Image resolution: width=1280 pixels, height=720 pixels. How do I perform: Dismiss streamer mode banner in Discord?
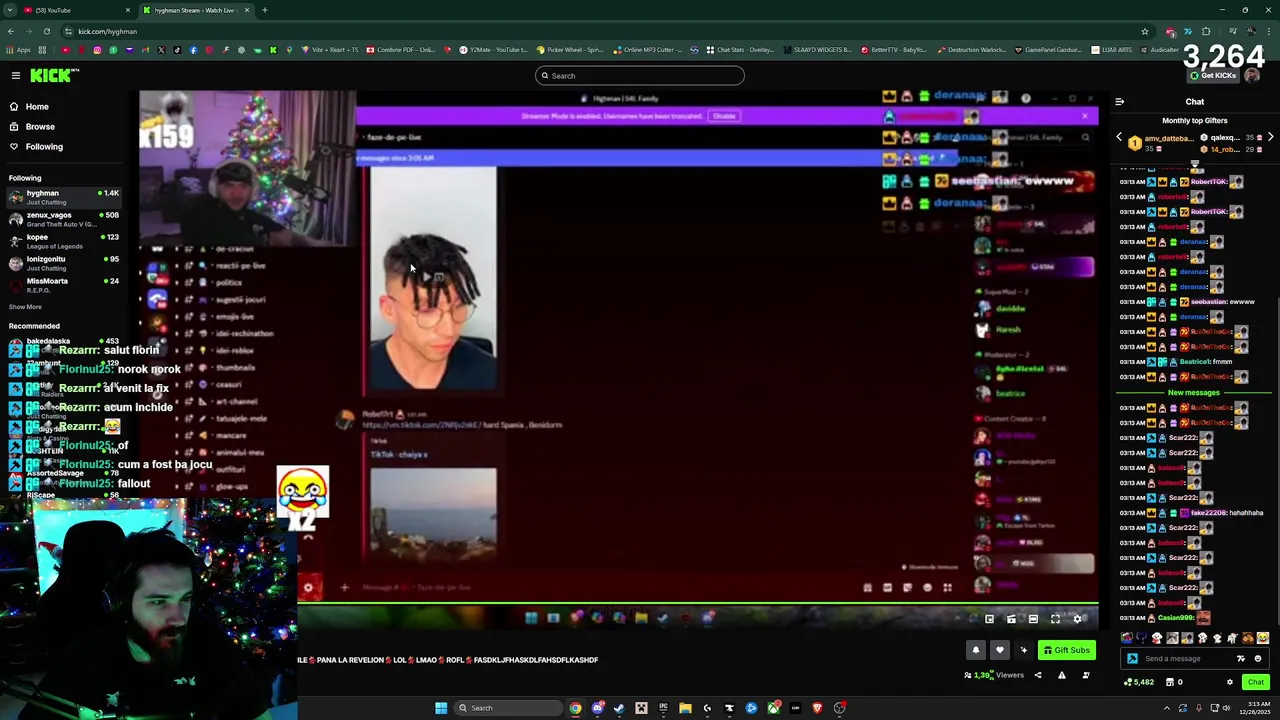point(1084,116)
